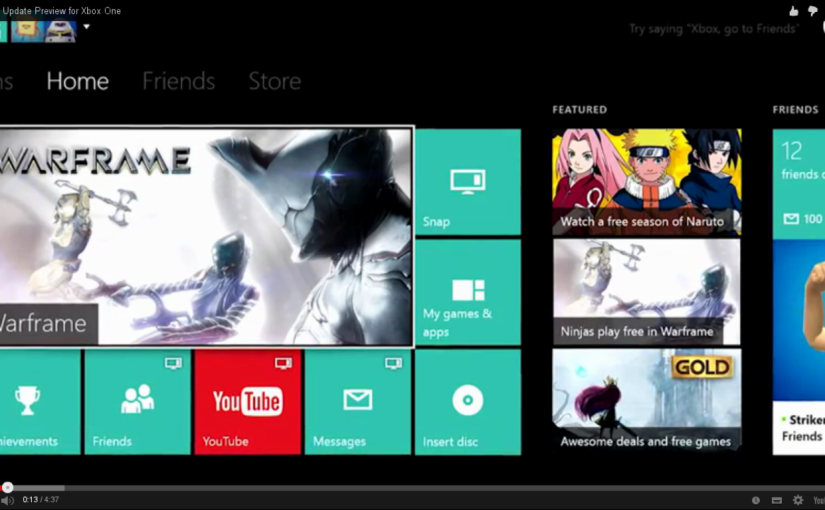825x510 pixels.
Task: Open the large Warframe game tile
Action: (206, 236)
